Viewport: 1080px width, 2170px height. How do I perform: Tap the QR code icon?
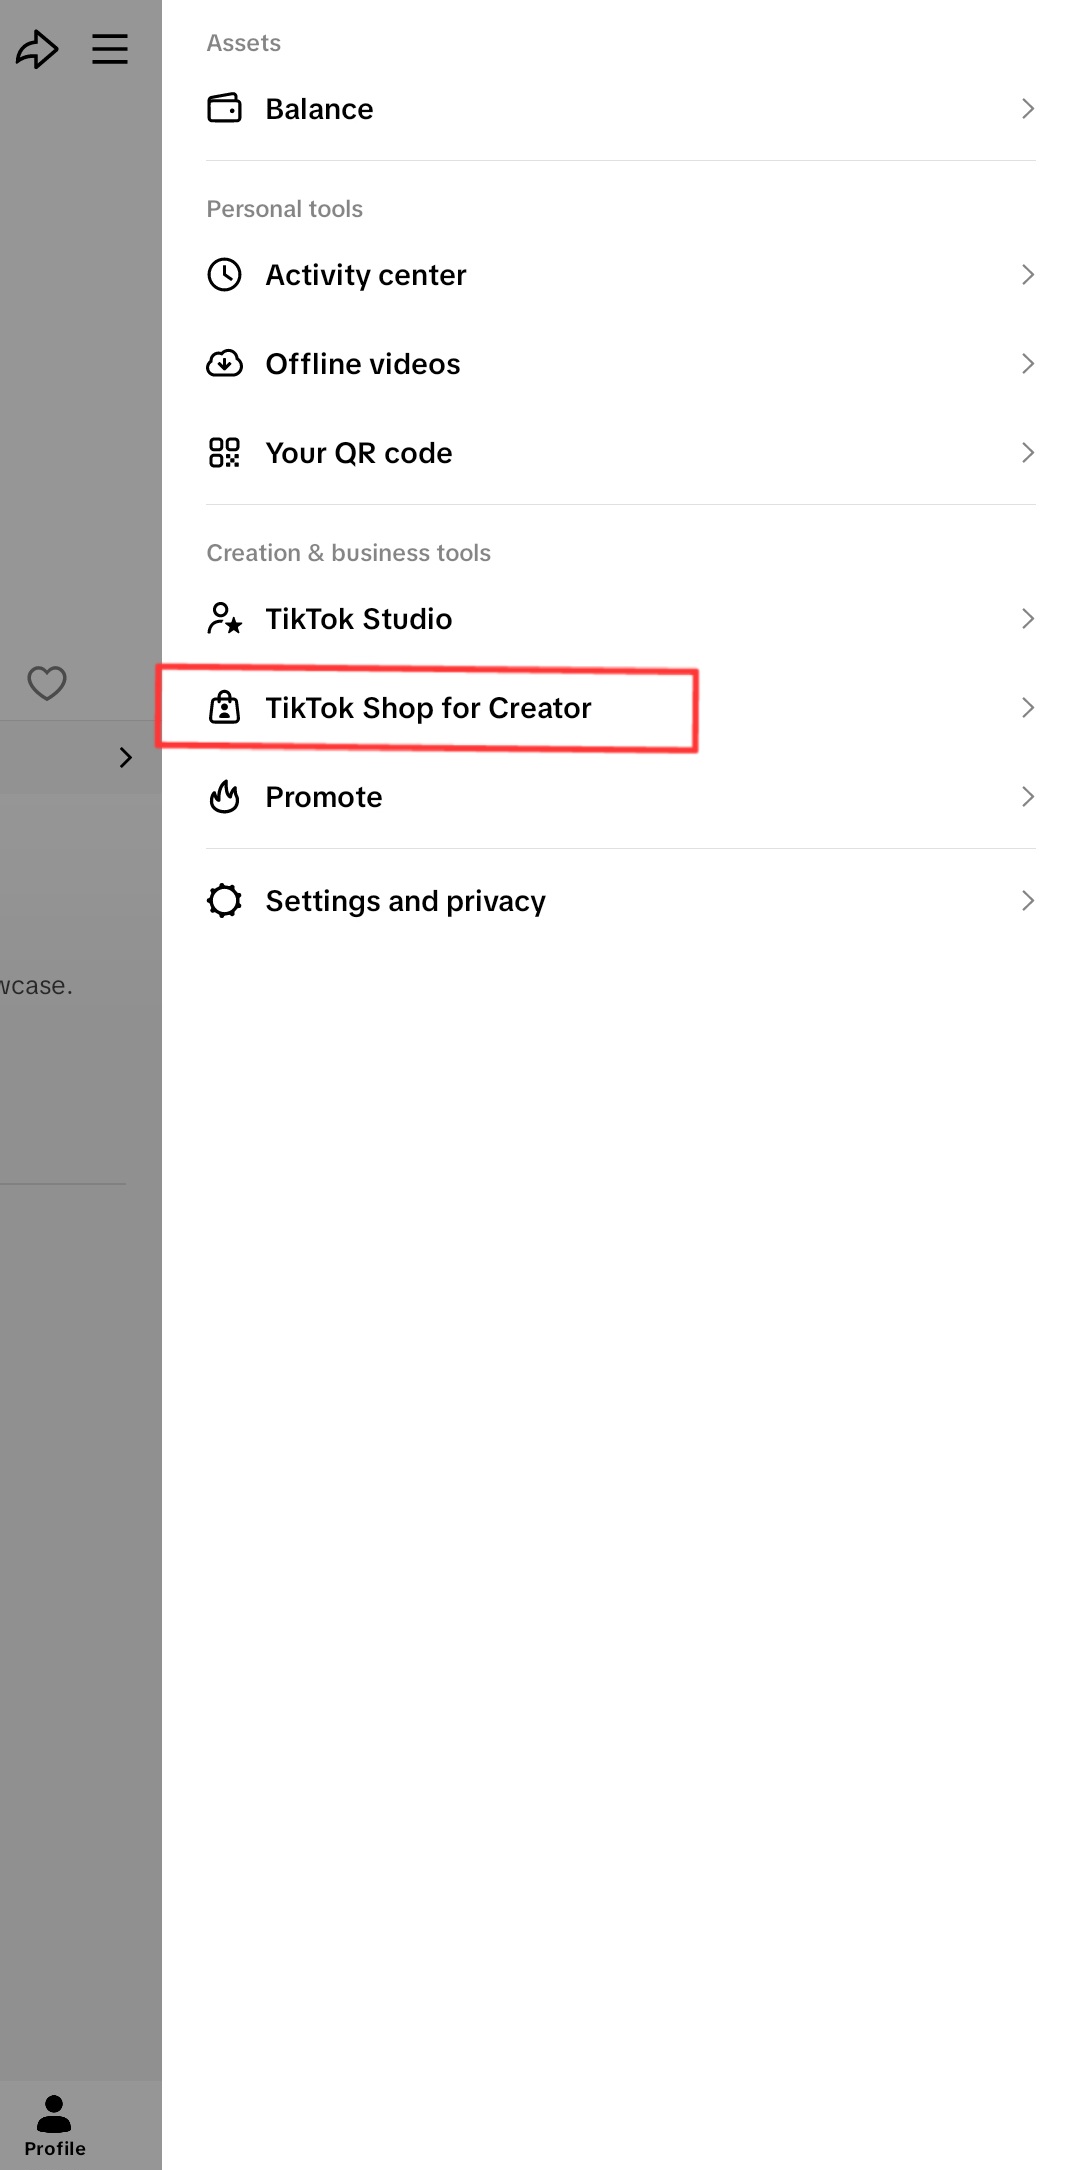[224, 452]
